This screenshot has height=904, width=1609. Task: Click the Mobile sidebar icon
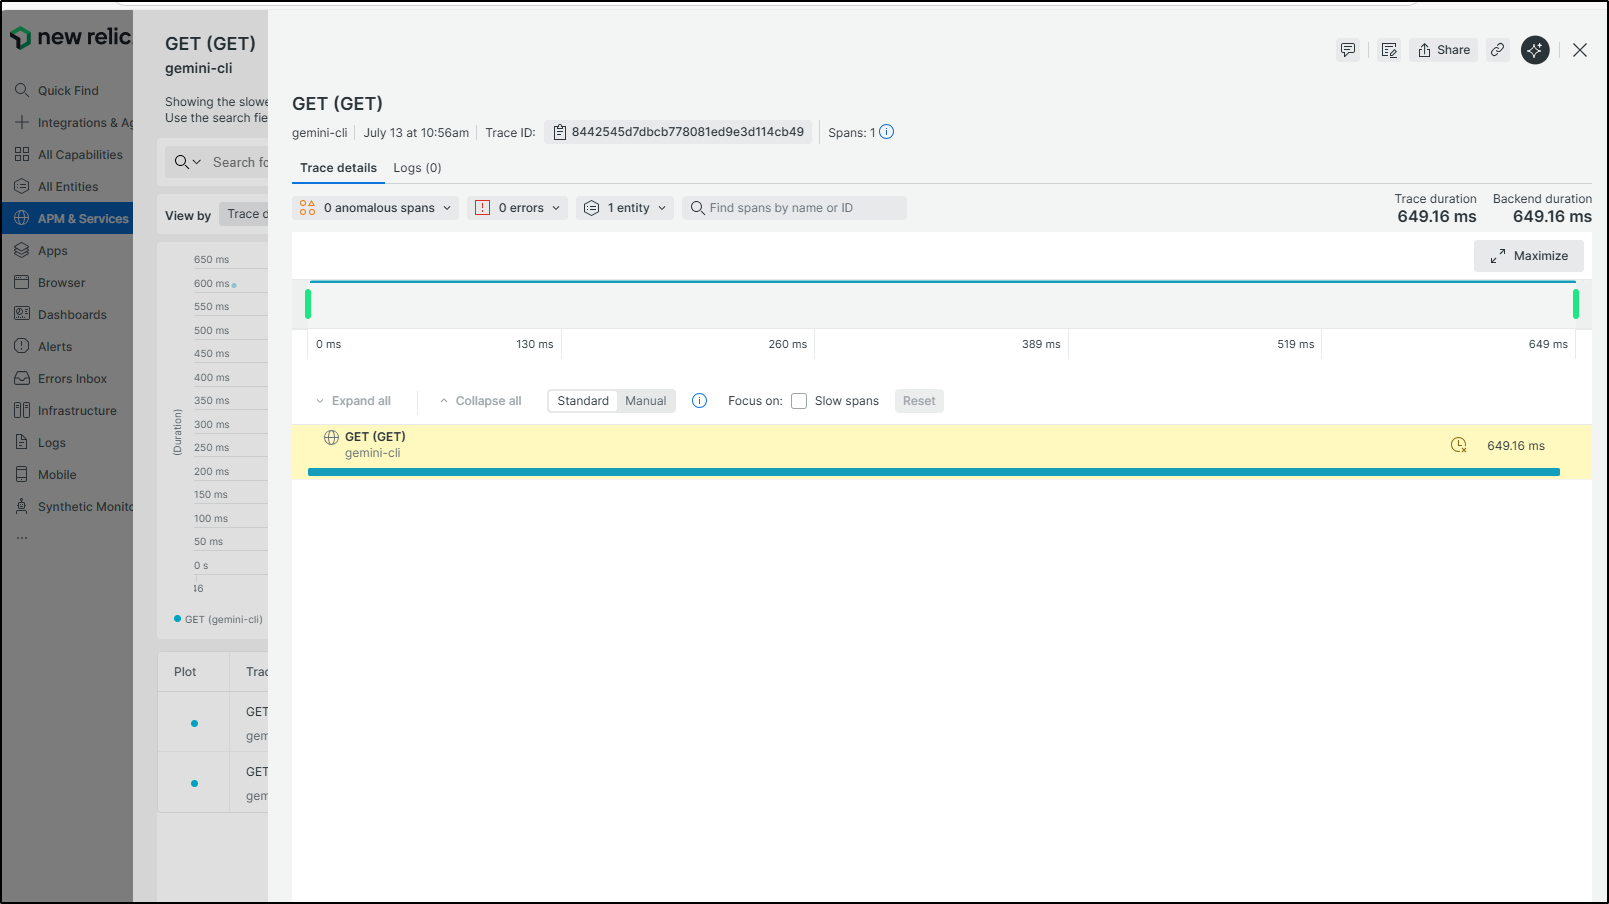tap(22, 474)
